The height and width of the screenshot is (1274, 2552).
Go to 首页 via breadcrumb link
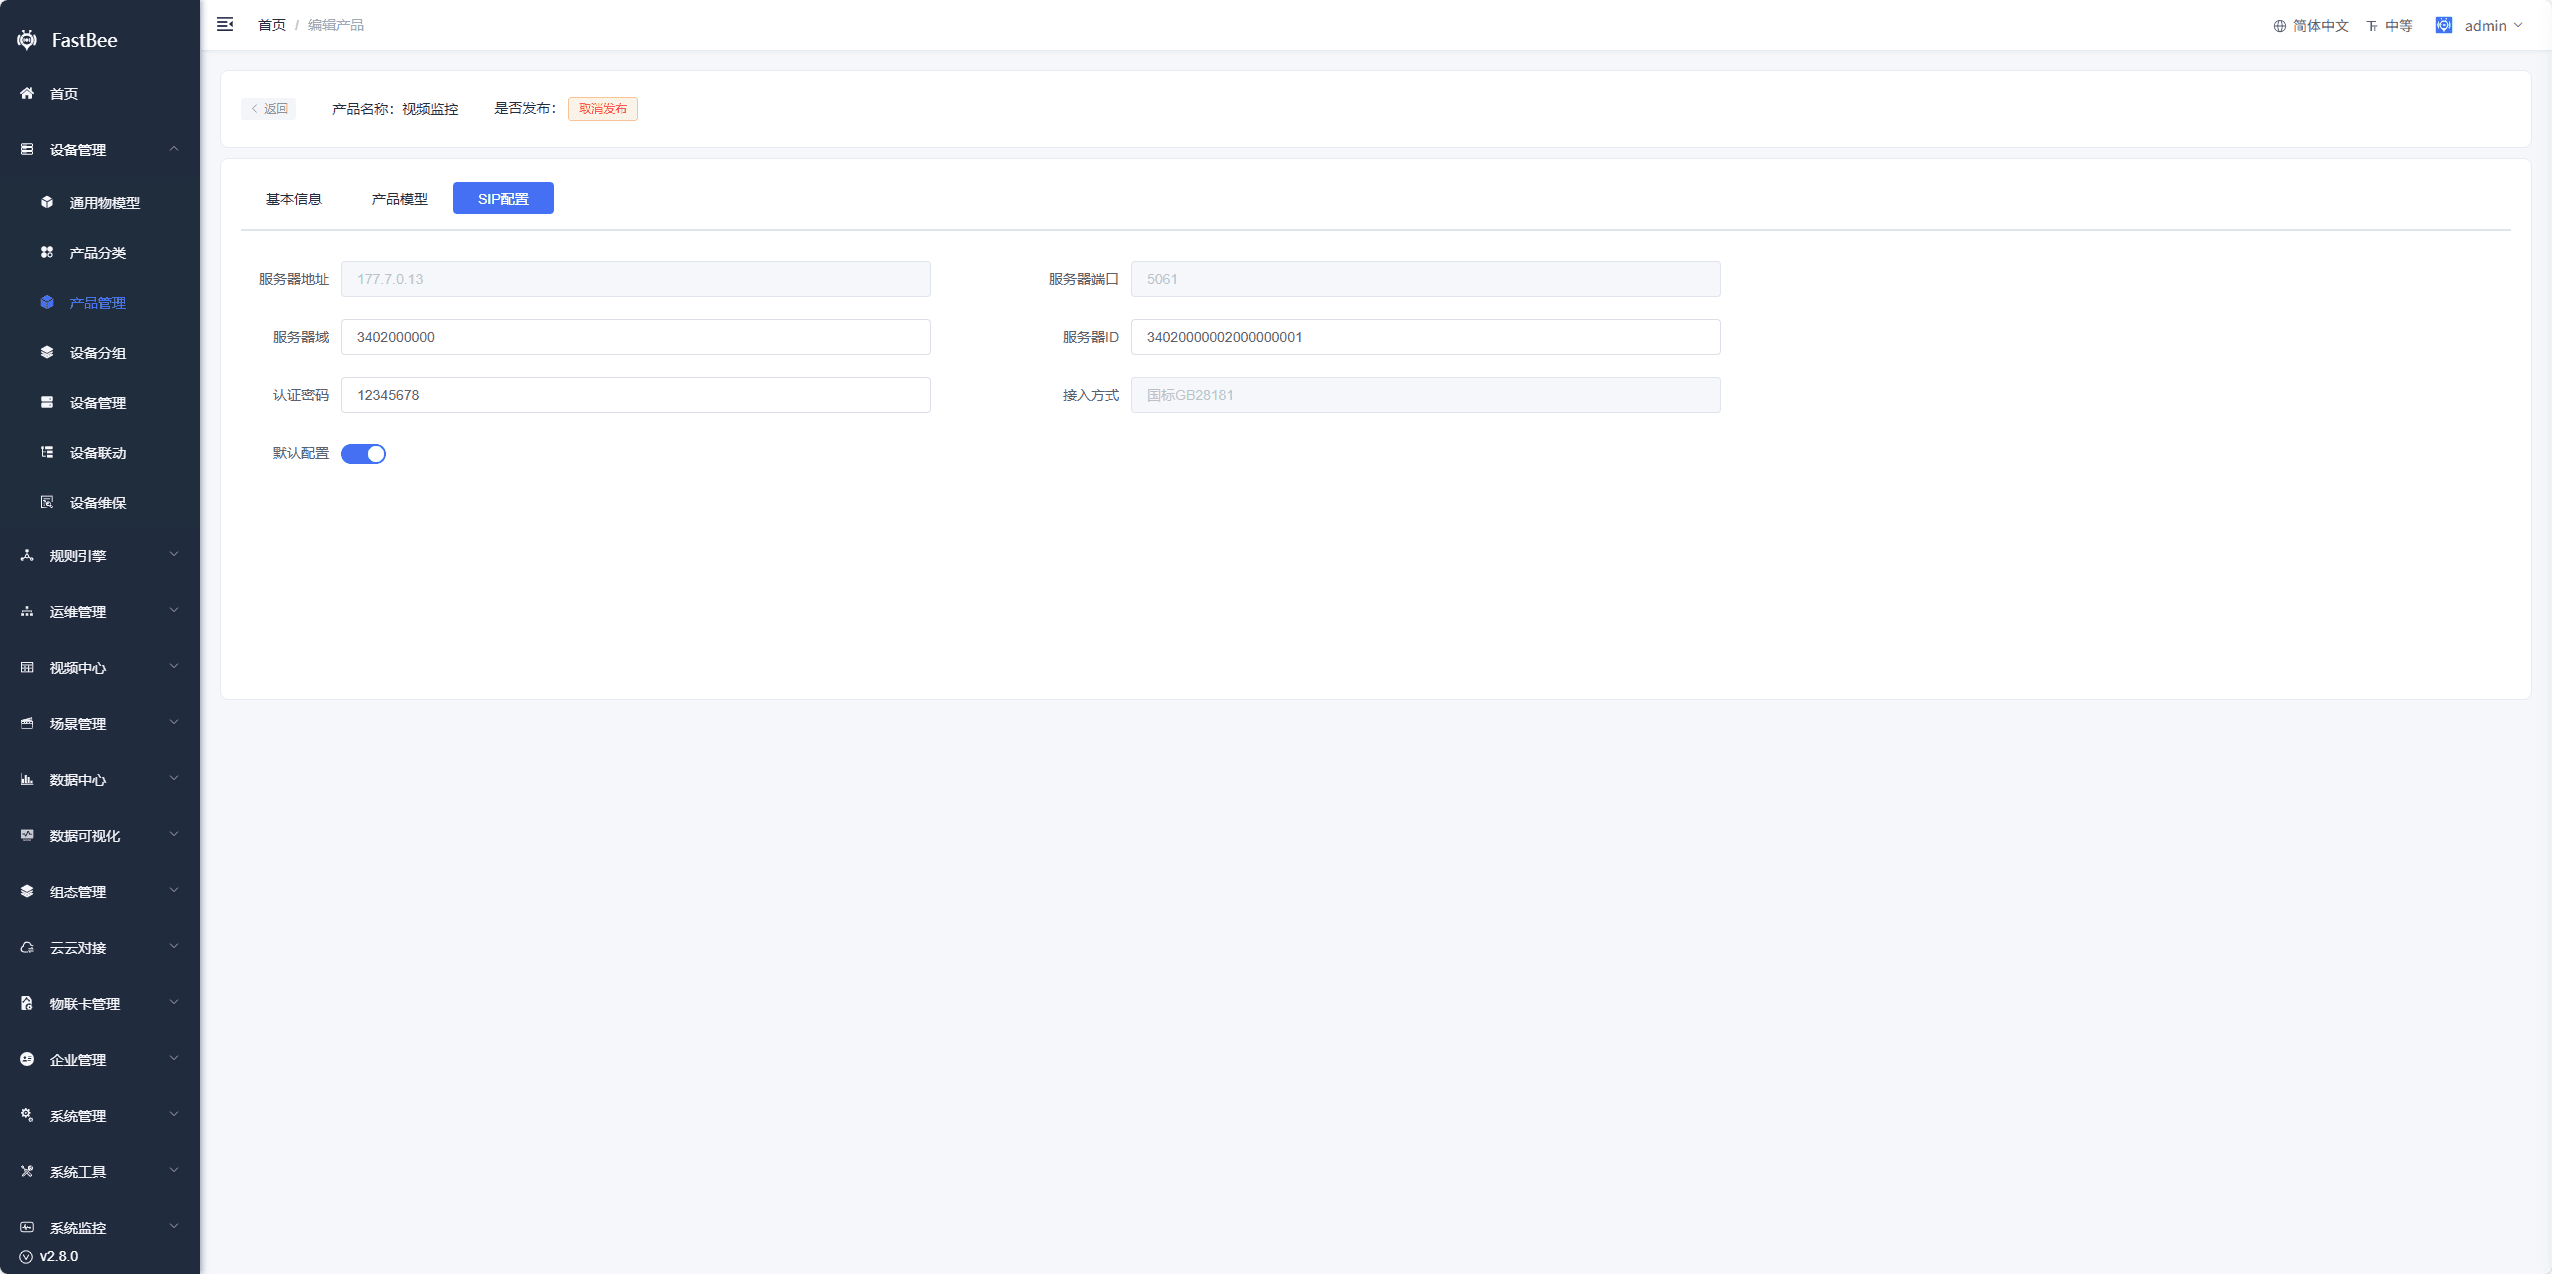[272, 25]
